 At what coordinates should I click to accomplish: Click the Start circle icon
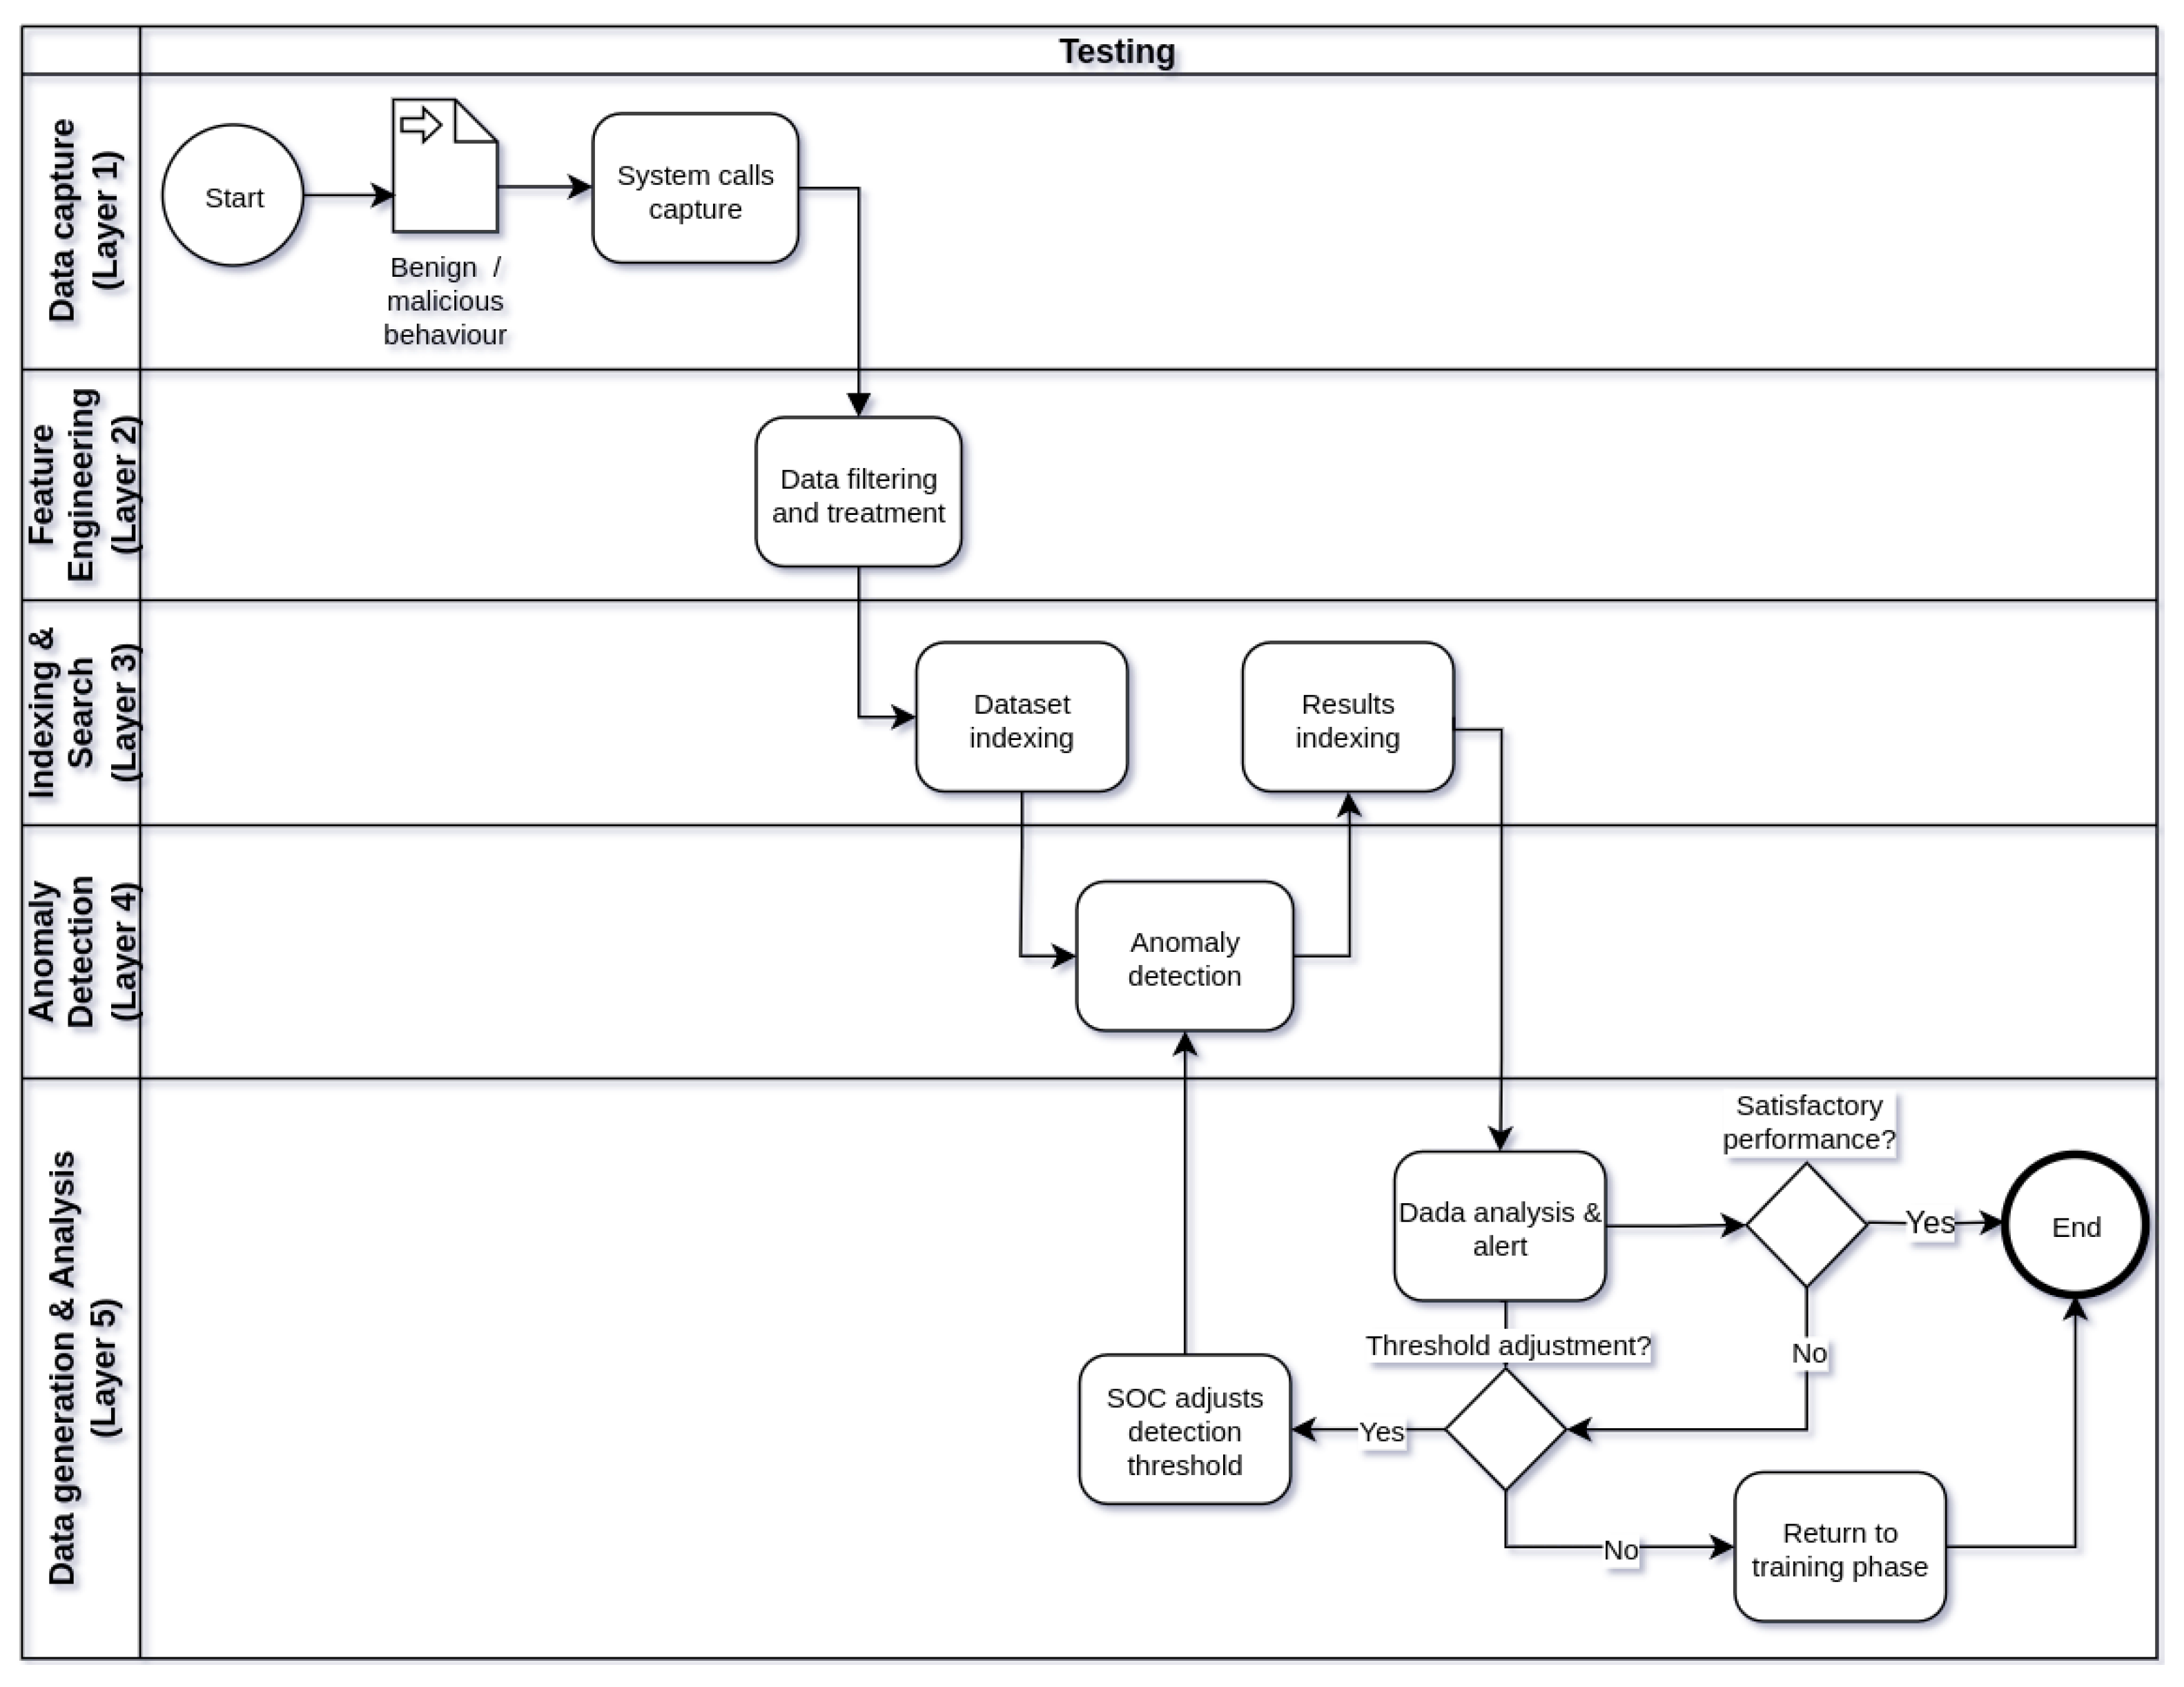(x=266, y=193)
